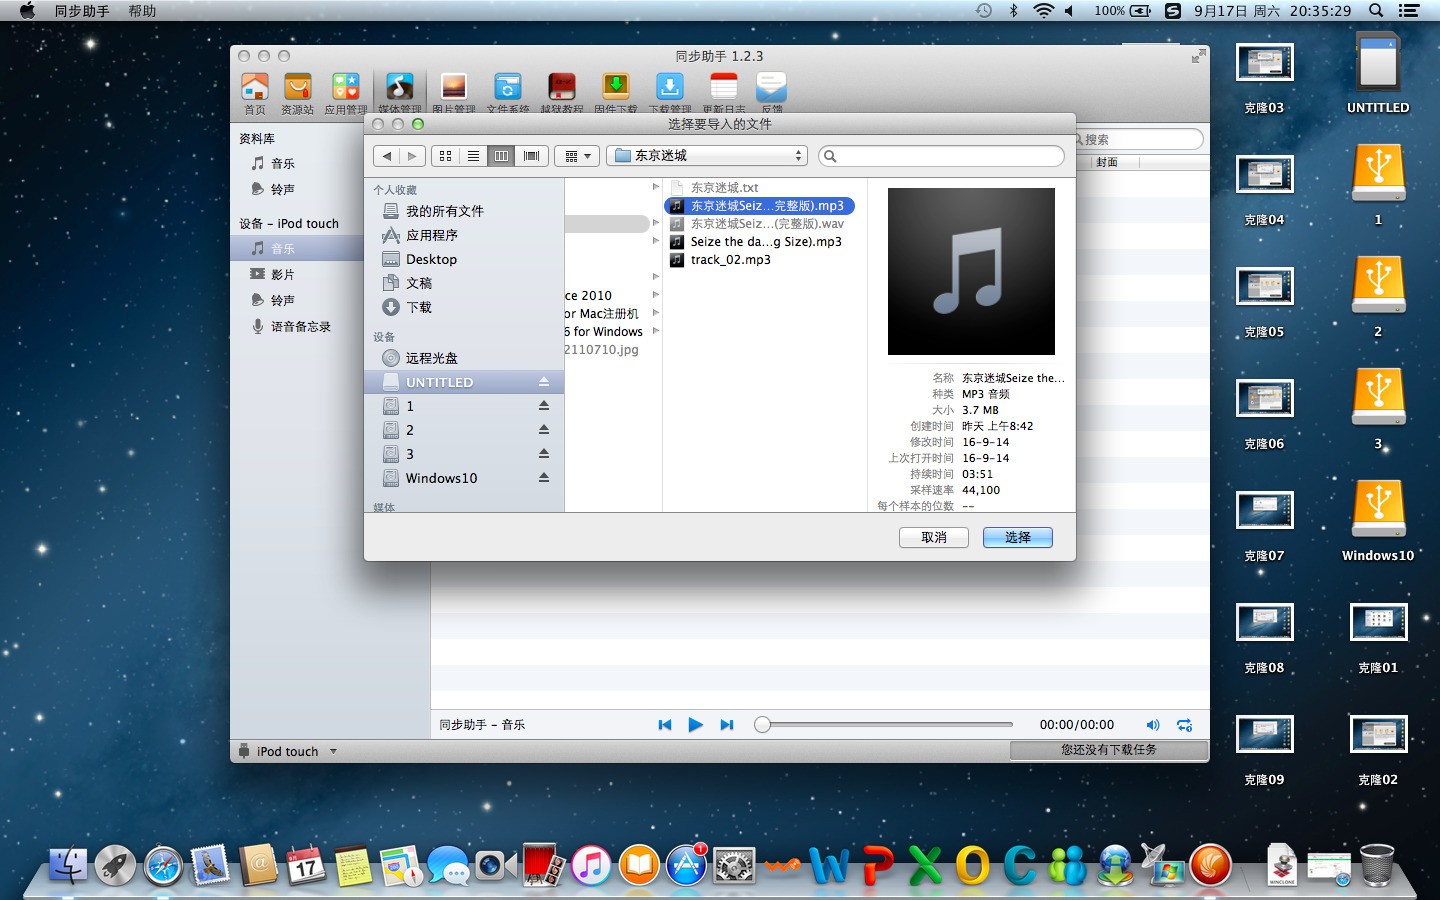This screenshot has height=900, width=1440.
Task: Open the 帮助 menu
Action: 142,11
